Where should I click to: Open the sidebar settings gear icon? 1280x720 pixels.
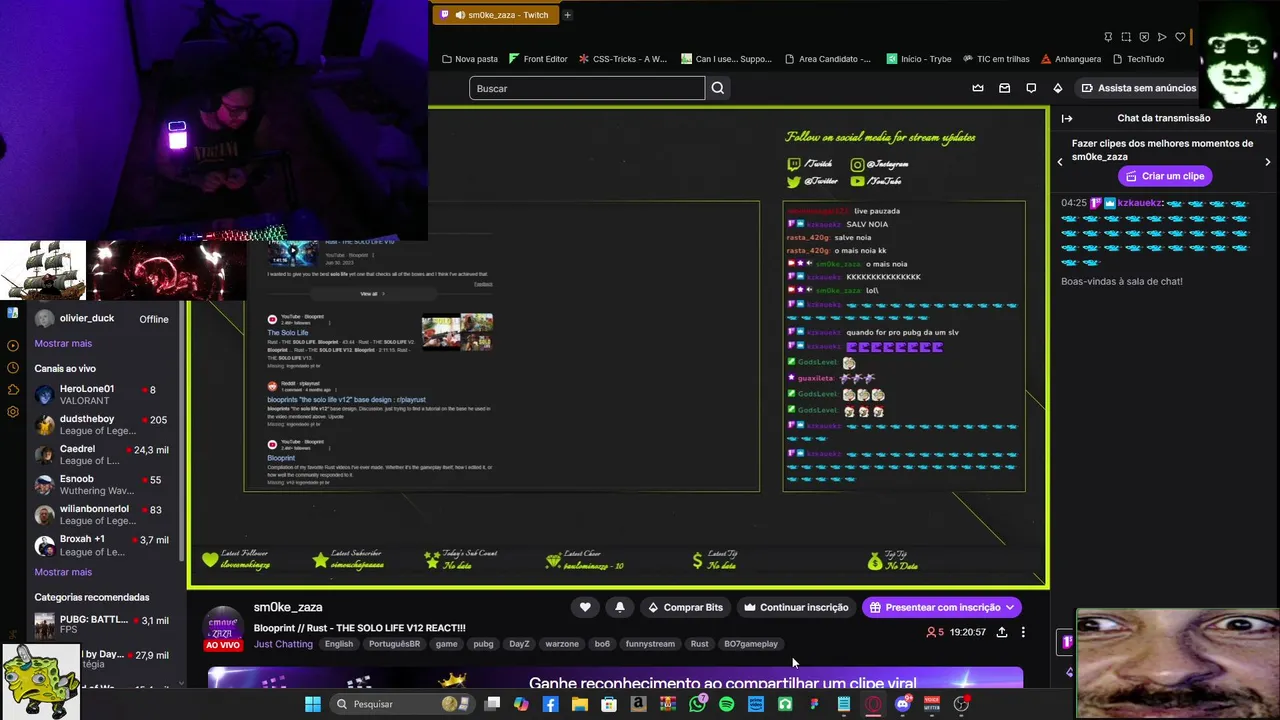click(13, 412)
